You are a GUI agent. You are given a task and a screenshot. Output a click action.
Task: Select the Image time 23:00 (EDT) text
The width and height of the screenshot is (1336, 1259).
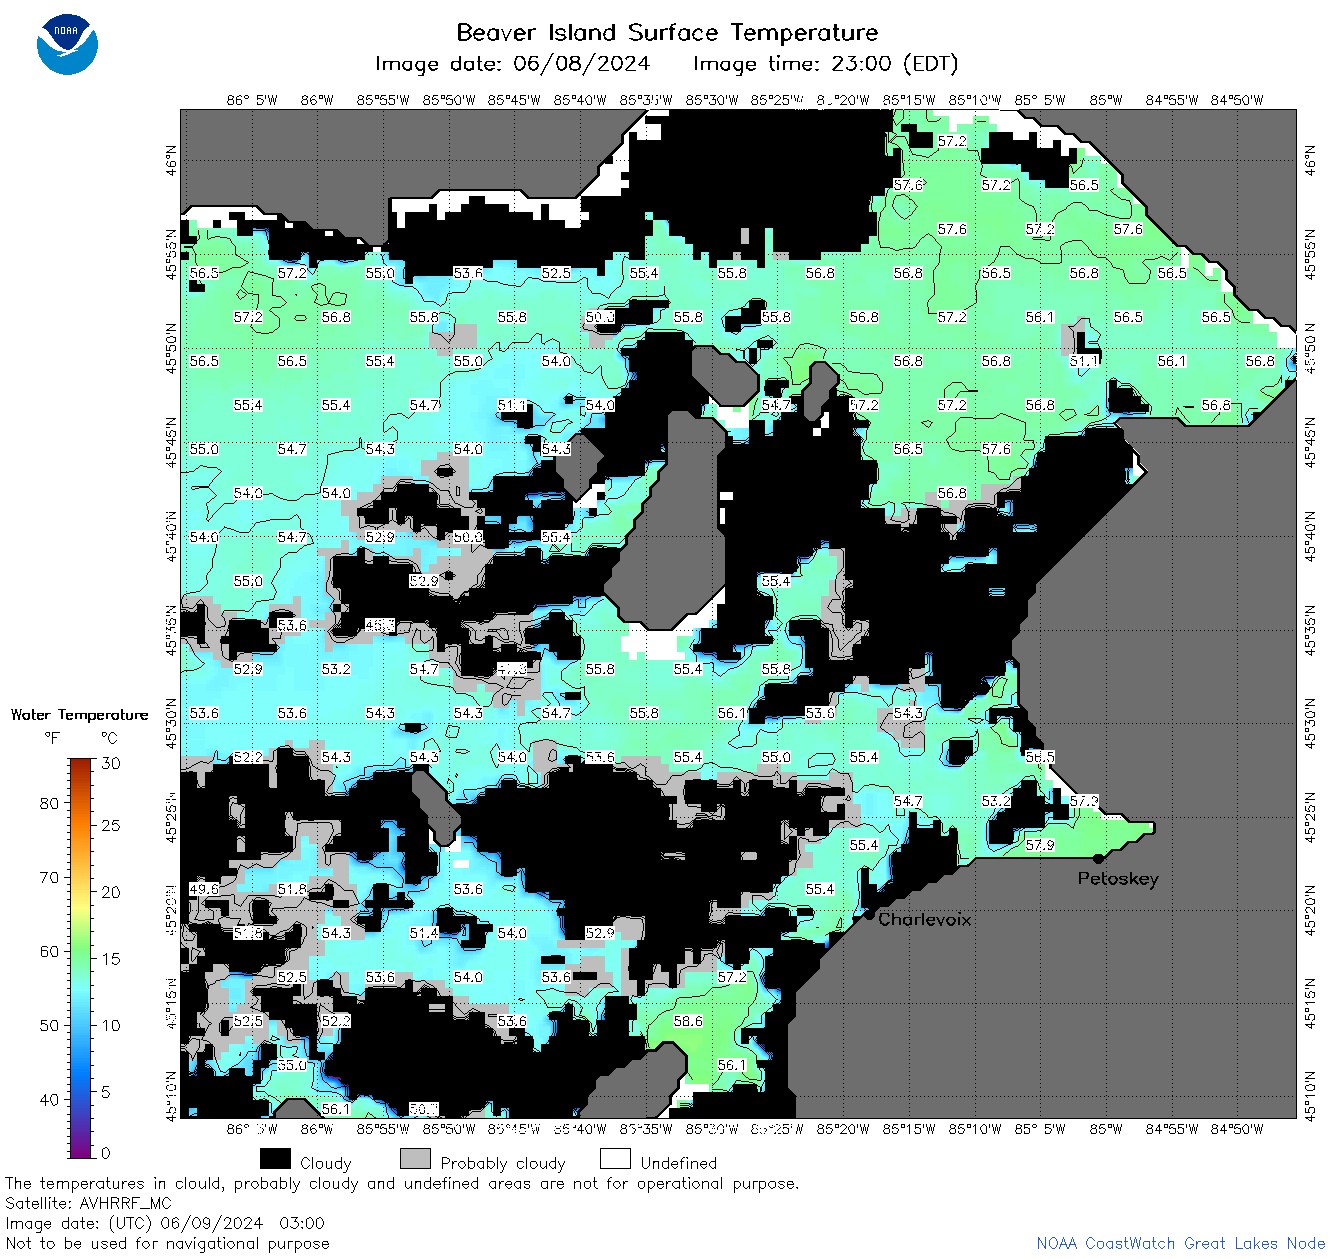point(826,64)
